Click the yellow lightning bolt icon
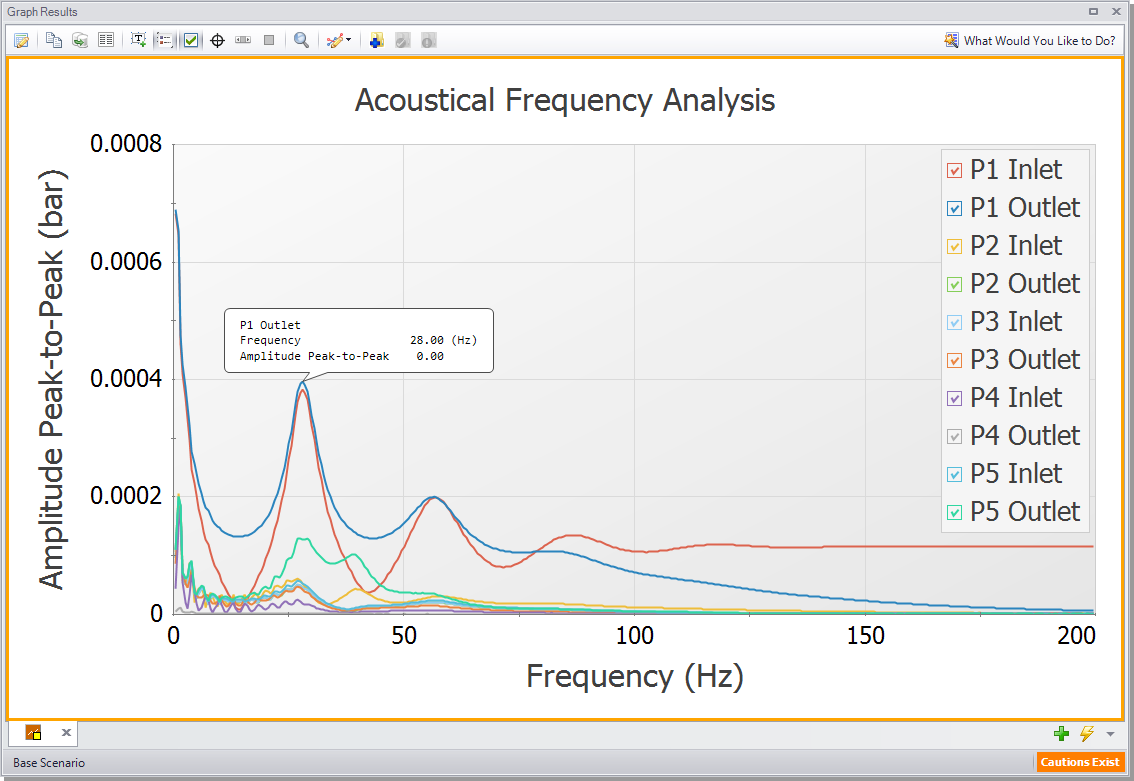Screen dimensions: 1134x781 tap(1086, 733)
